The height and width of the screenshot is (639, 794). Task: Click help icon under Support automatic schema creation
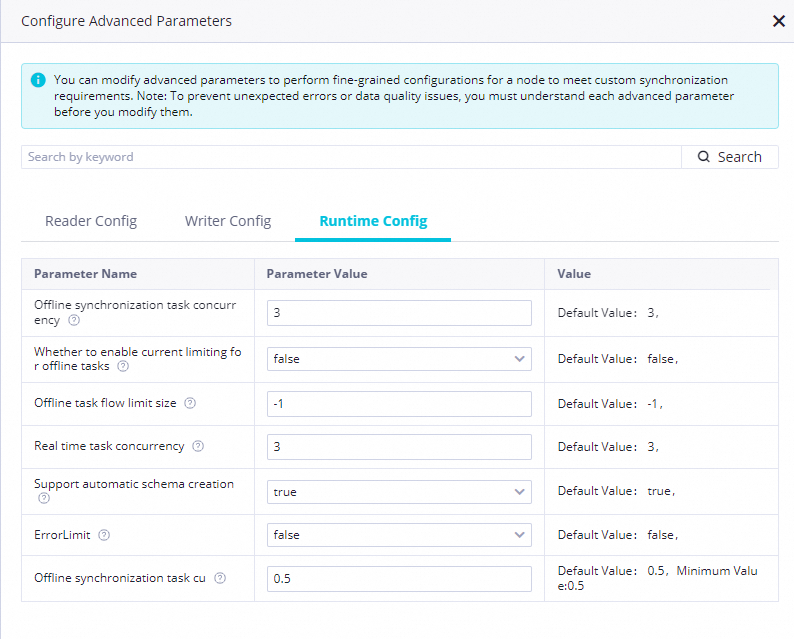tap(44, 498)
